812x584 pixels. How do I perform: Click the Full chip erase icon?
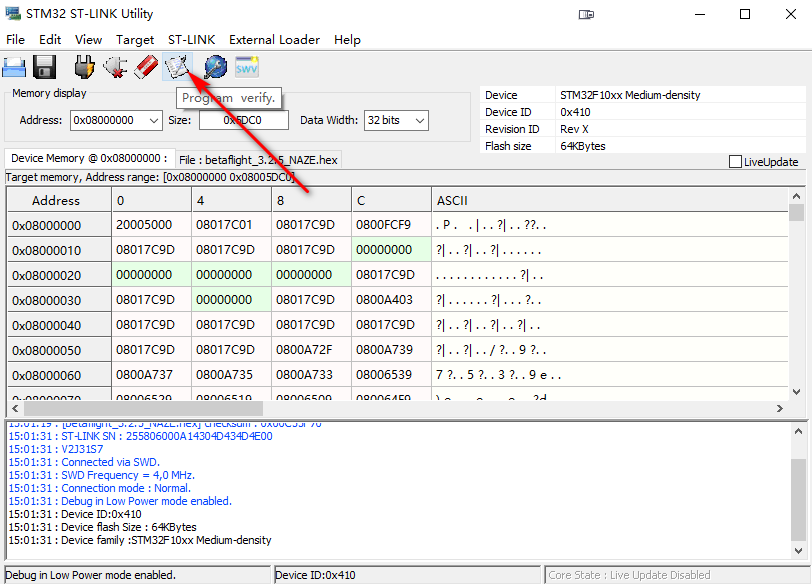click(x=145, y=67)
